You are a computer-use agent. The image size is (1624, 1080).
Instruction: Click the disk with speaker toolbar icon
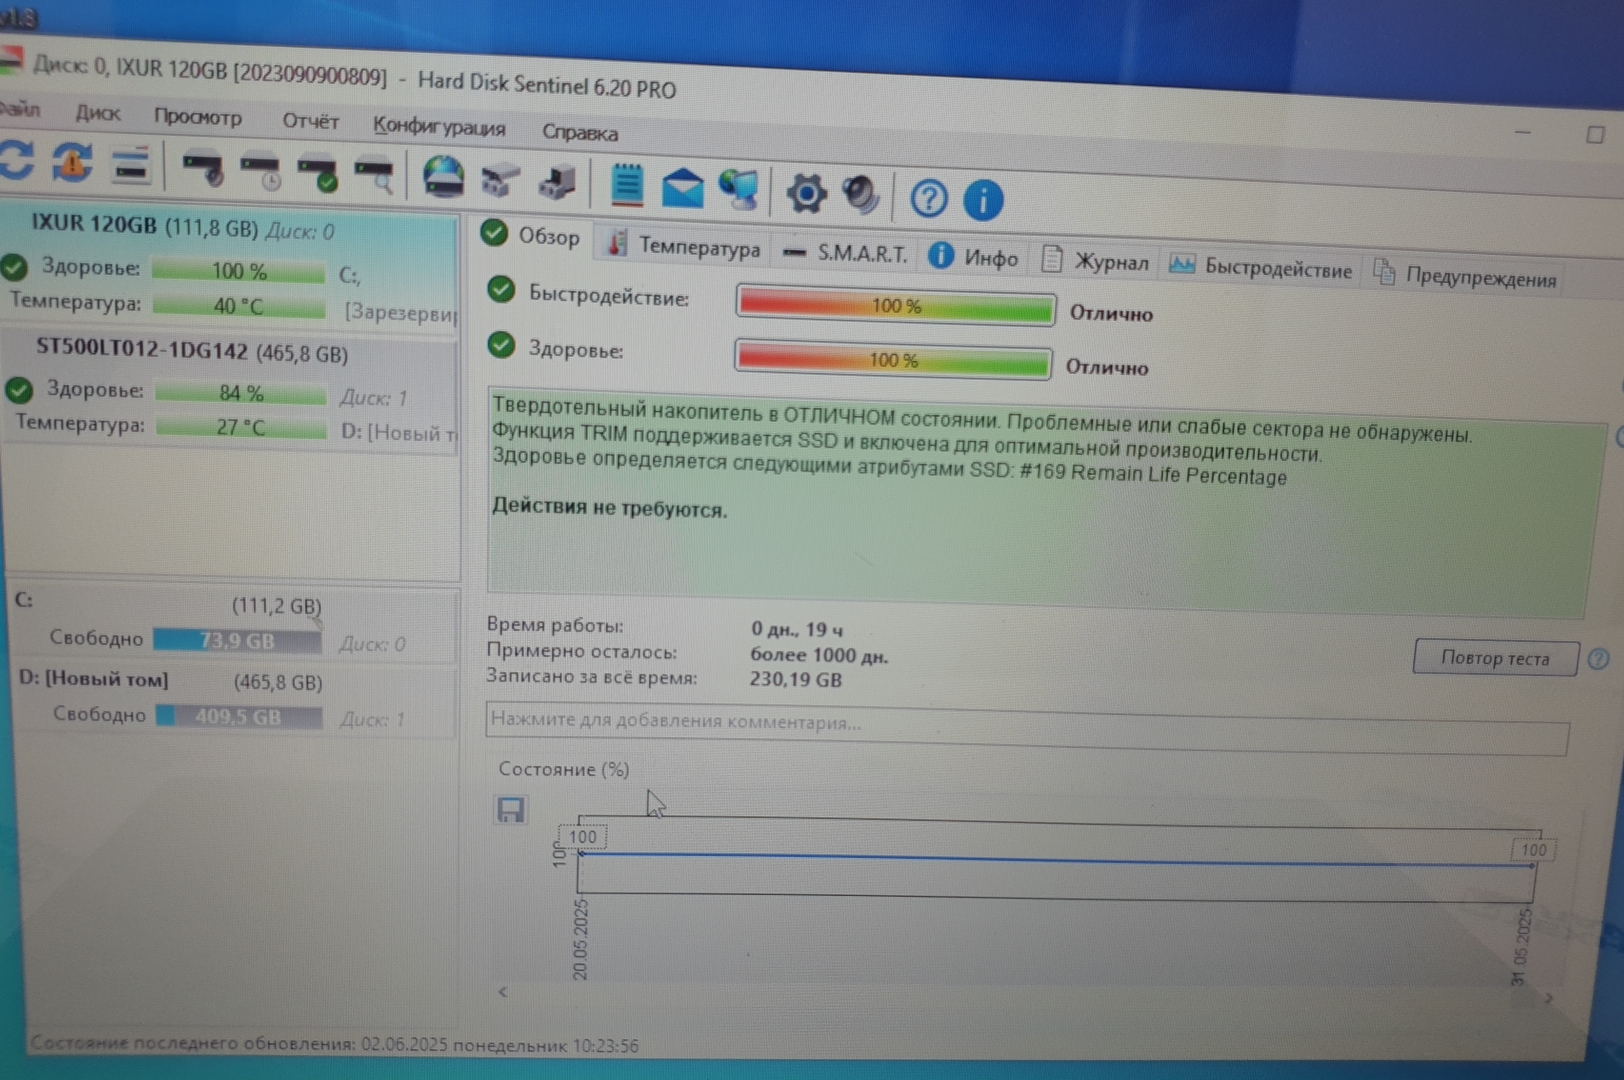[203, 168]
